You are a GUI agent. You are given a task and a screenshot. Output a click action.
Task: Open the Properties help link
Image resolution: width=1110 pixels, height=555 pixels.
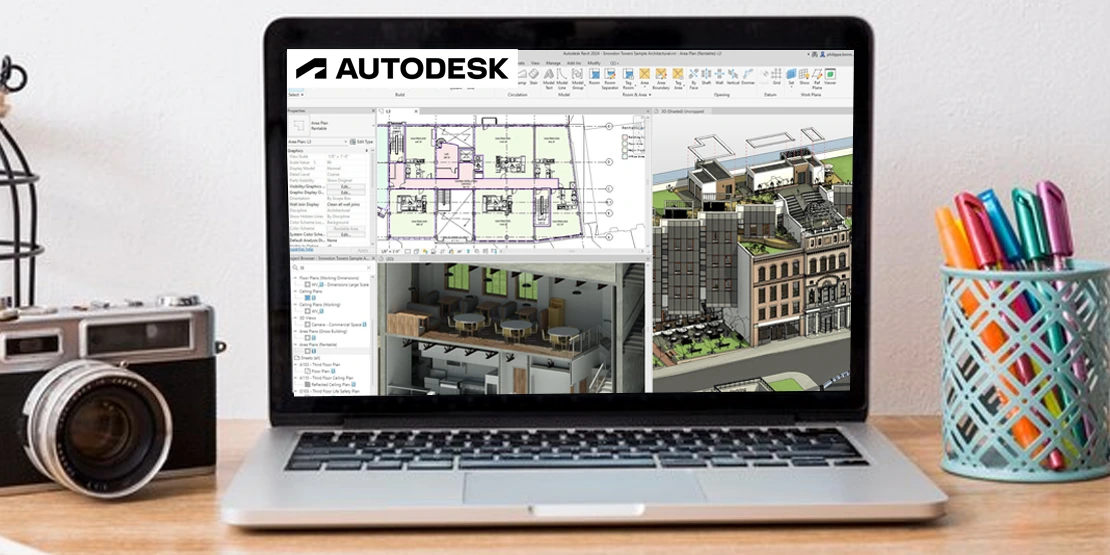pos(300,249)
